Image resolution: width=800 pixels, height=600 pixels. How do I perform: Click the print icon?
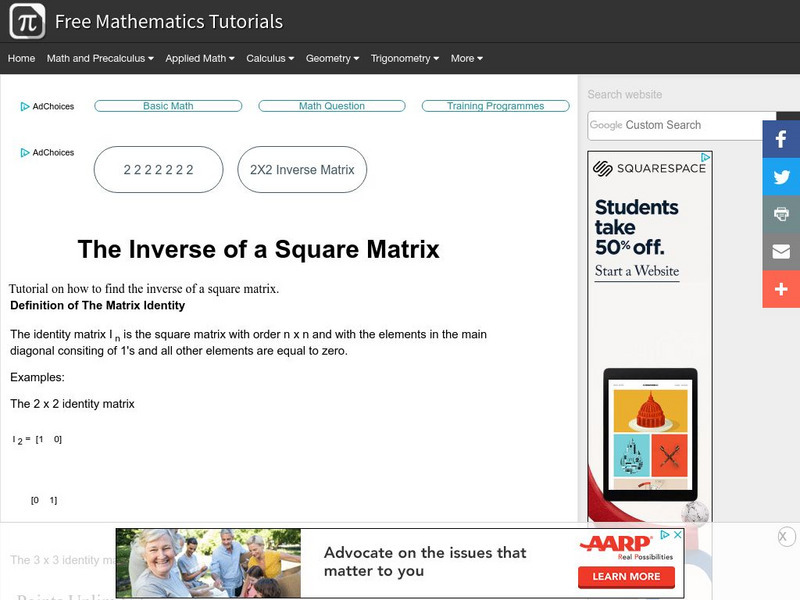[x=781, y=214]
